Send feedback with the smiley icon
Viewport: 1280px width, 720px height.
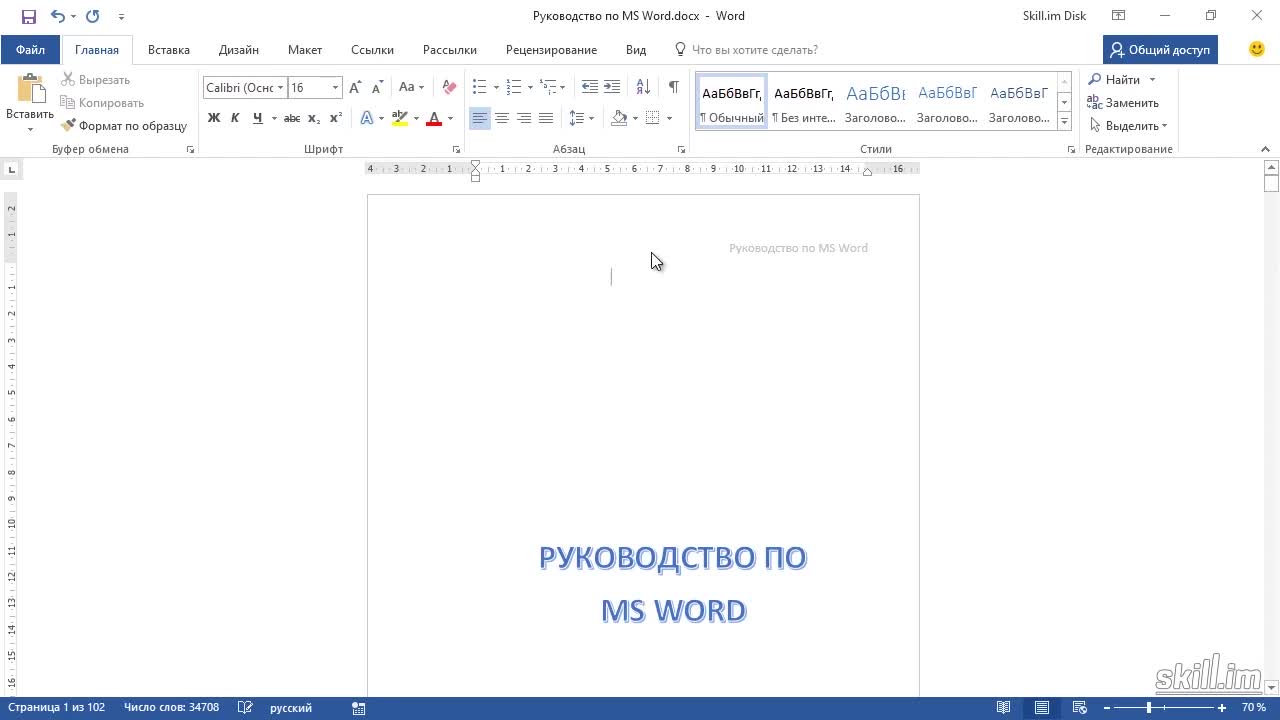pos(1257,49)
